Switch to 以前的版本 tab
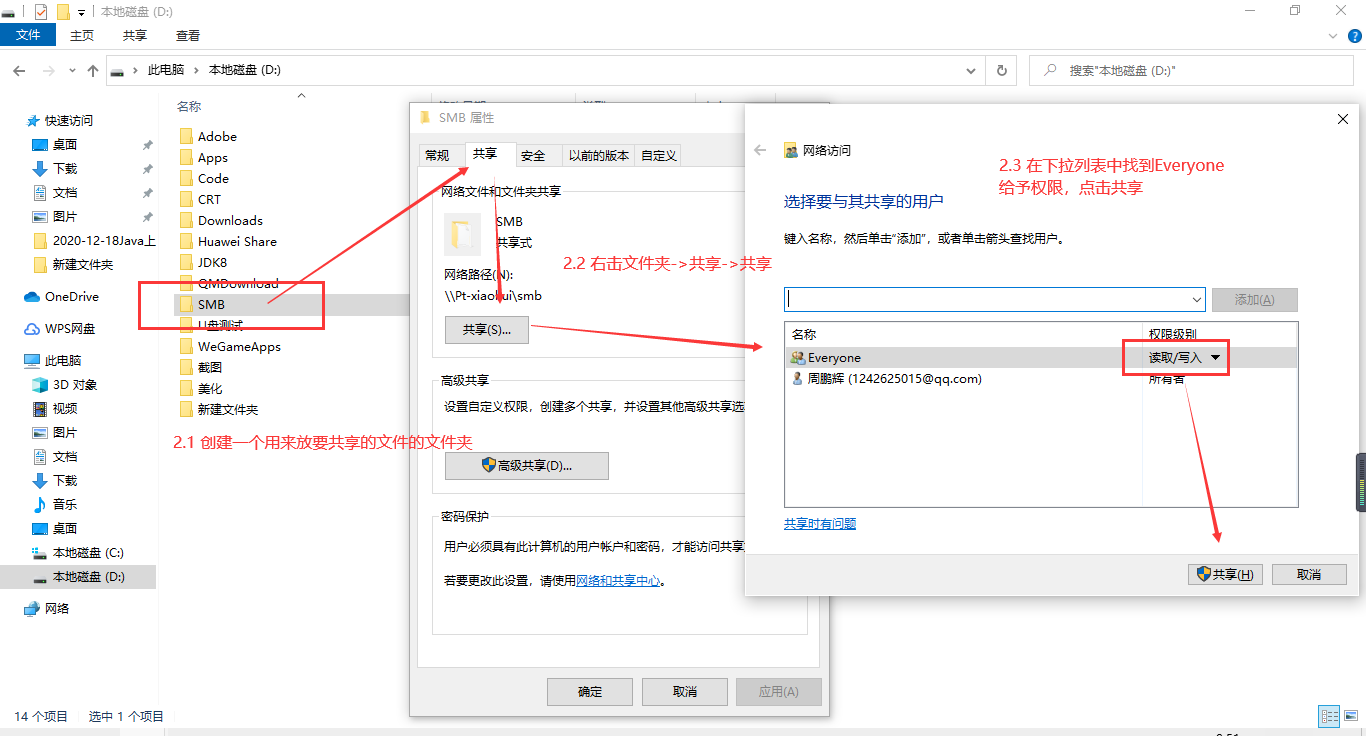This screenshot has width=1366, height=736. pos(599,155)
